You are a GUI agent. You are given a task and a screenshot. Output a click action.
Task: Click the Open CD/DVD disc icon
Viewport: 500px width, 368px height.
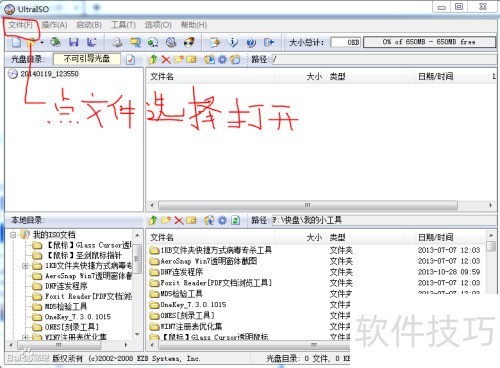(55, 42)
